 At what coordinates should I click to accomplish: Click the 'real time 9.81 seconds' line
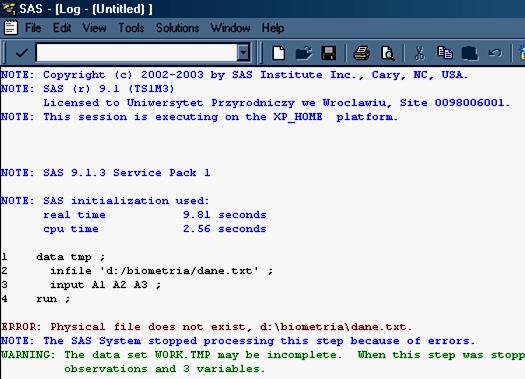pyautogui.click(x=154, y=215)
